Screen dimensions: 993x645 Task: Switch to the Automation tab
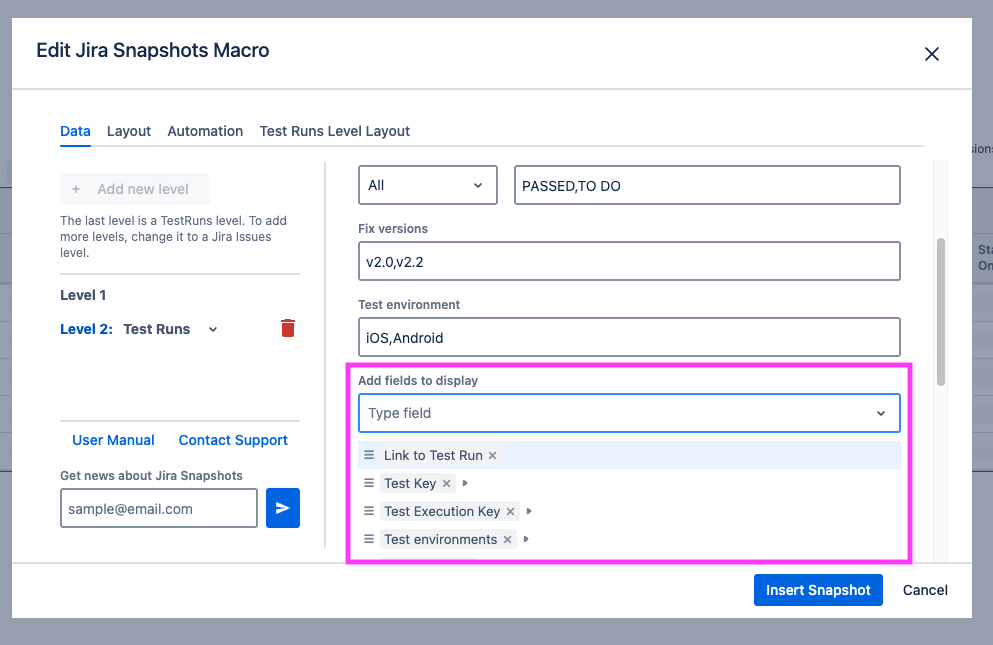(205, 131)
